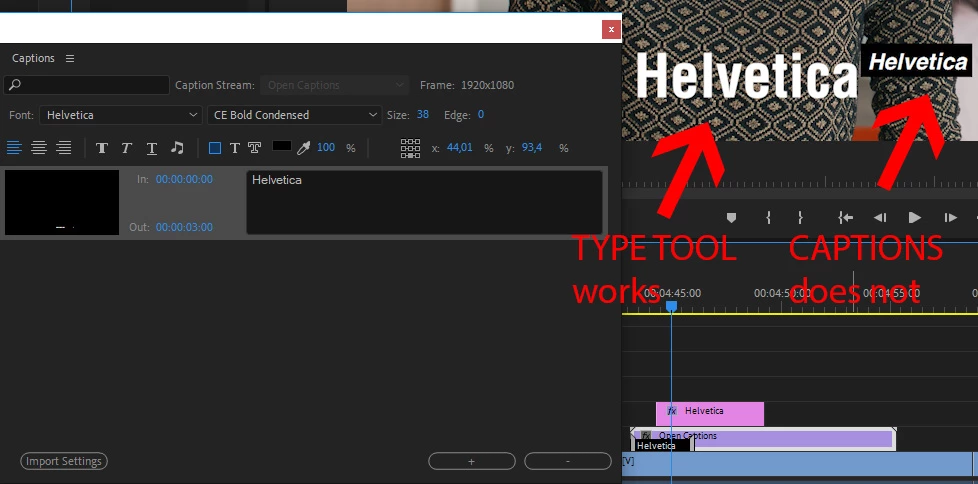Select the font size value 38

423,115
